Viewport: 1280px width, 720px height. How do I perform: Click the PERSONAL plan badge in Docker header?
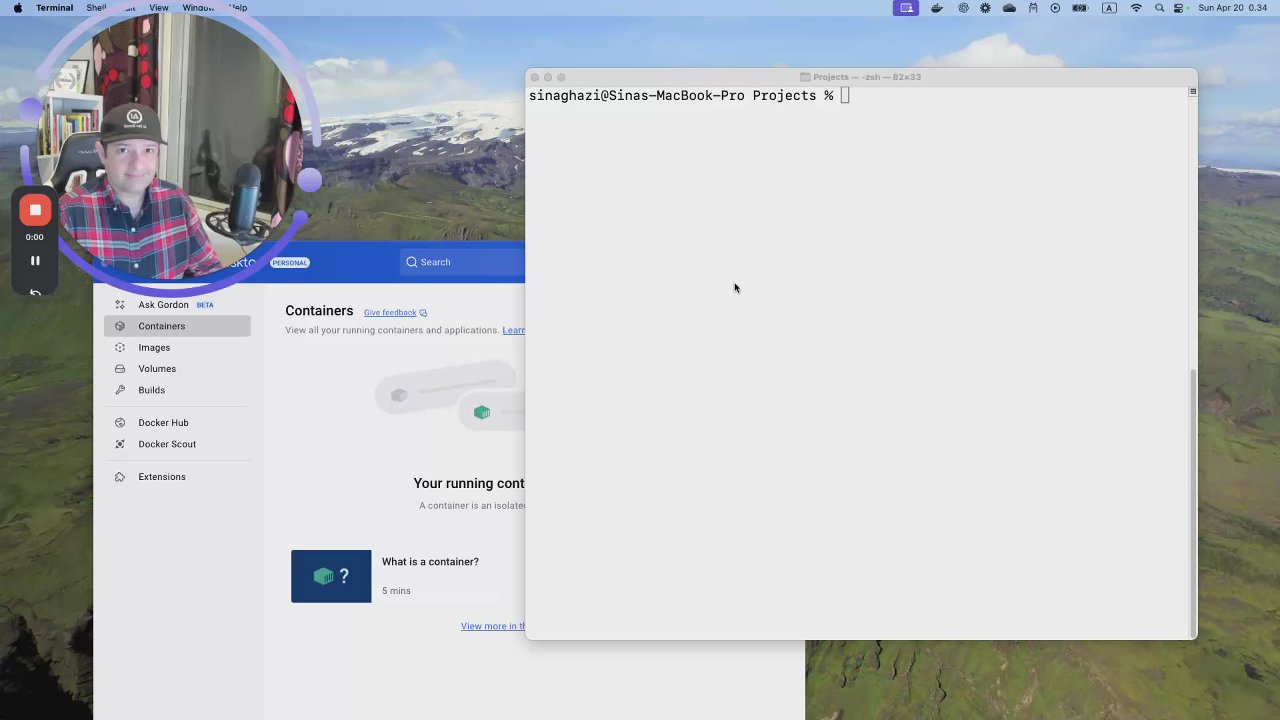point(290,263)
